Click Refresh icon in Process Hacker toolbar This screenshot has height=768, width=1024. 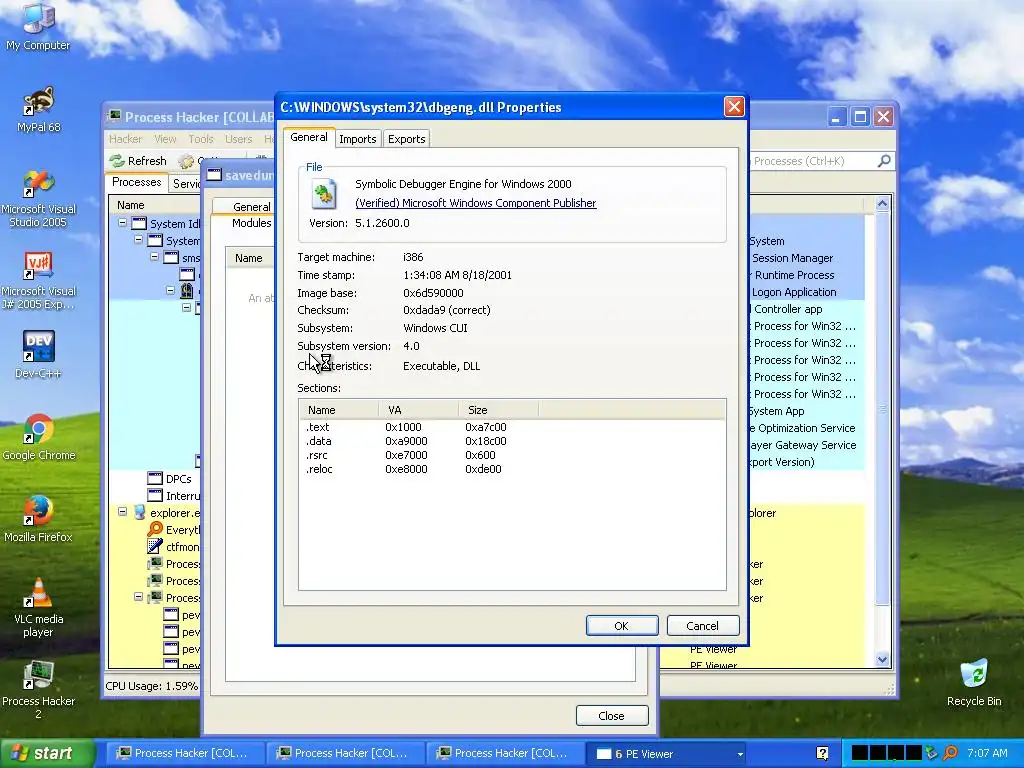coord(117,161)
